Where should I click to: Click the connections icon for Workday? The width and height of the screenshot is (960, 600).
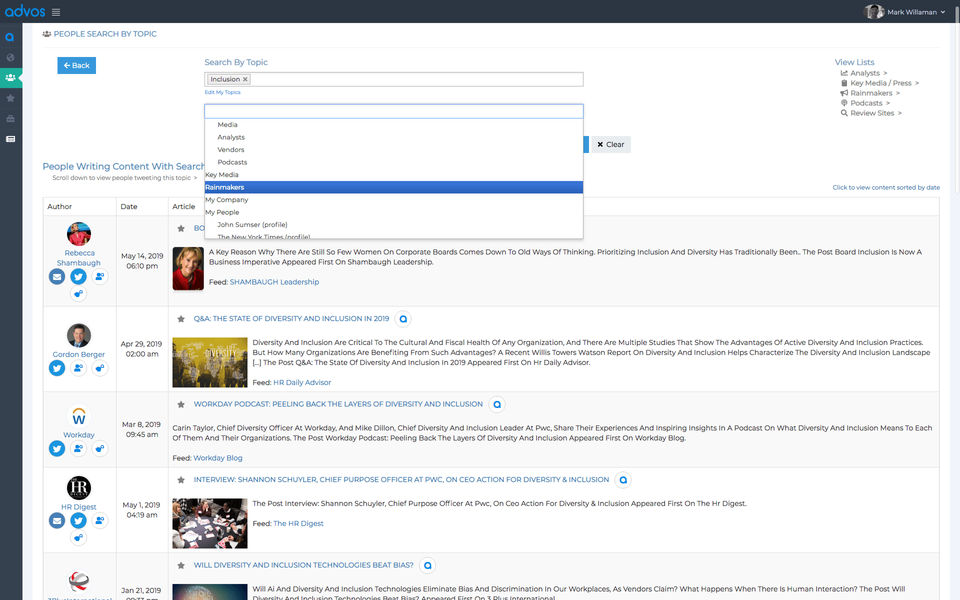click(x=100, y=449)
